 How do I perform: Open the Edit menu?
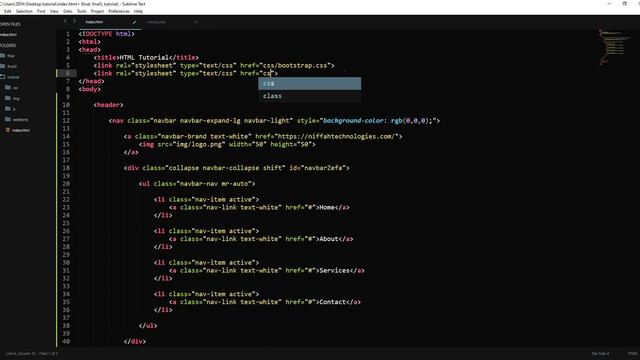(x=7, y=11)
